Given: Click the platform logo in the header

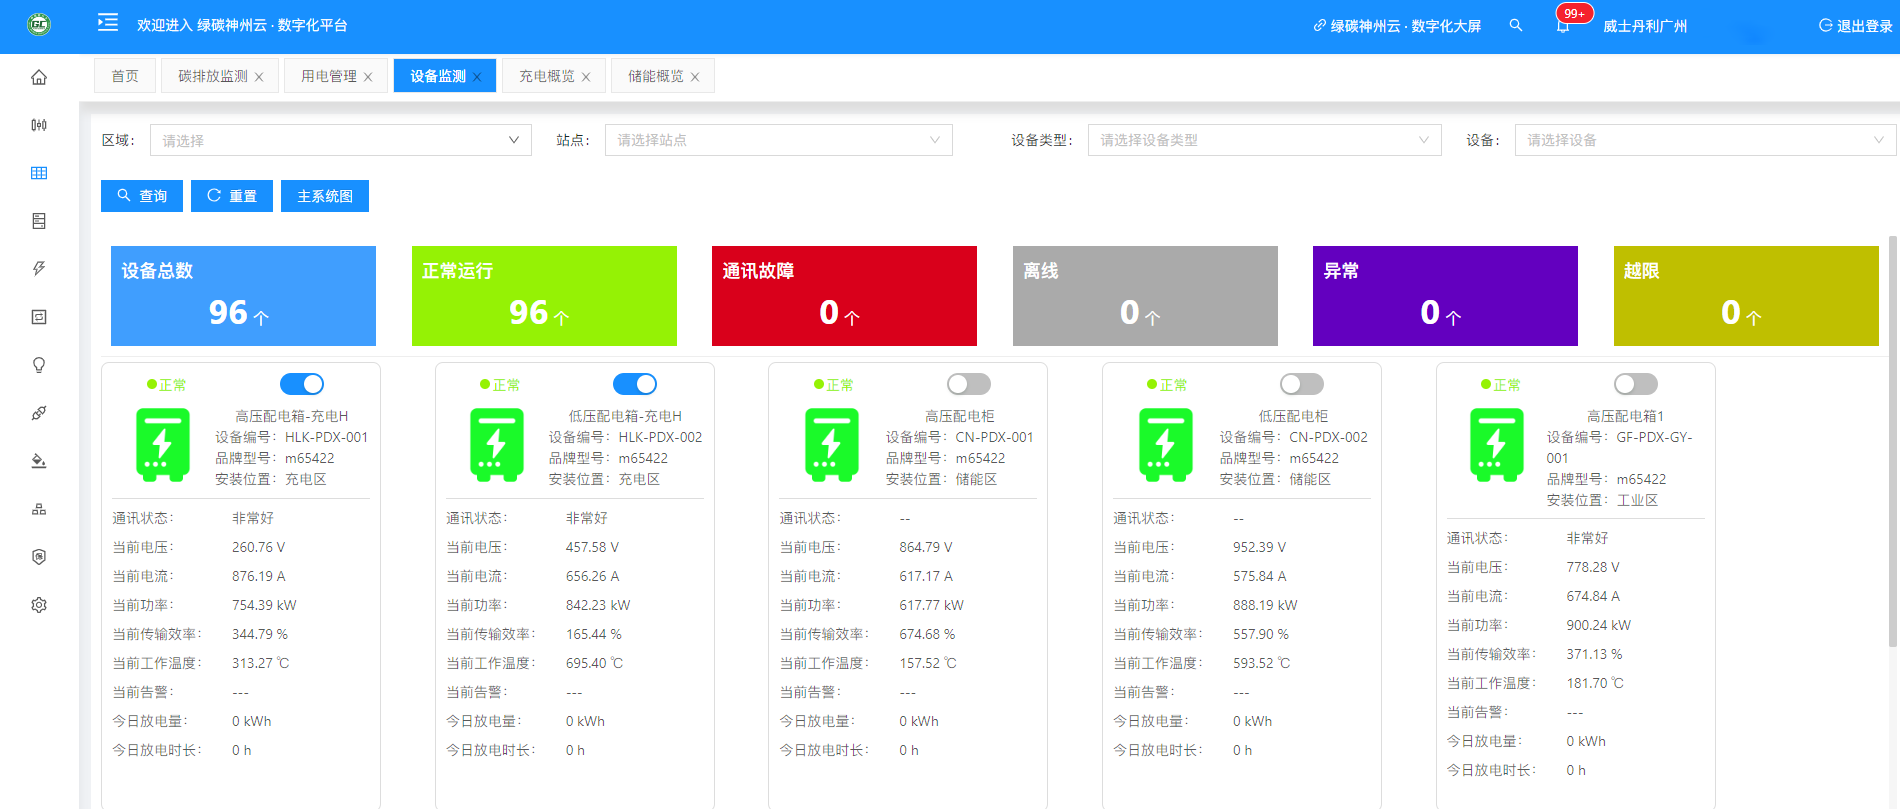Looking at the screenshot, I should point(39,24).
